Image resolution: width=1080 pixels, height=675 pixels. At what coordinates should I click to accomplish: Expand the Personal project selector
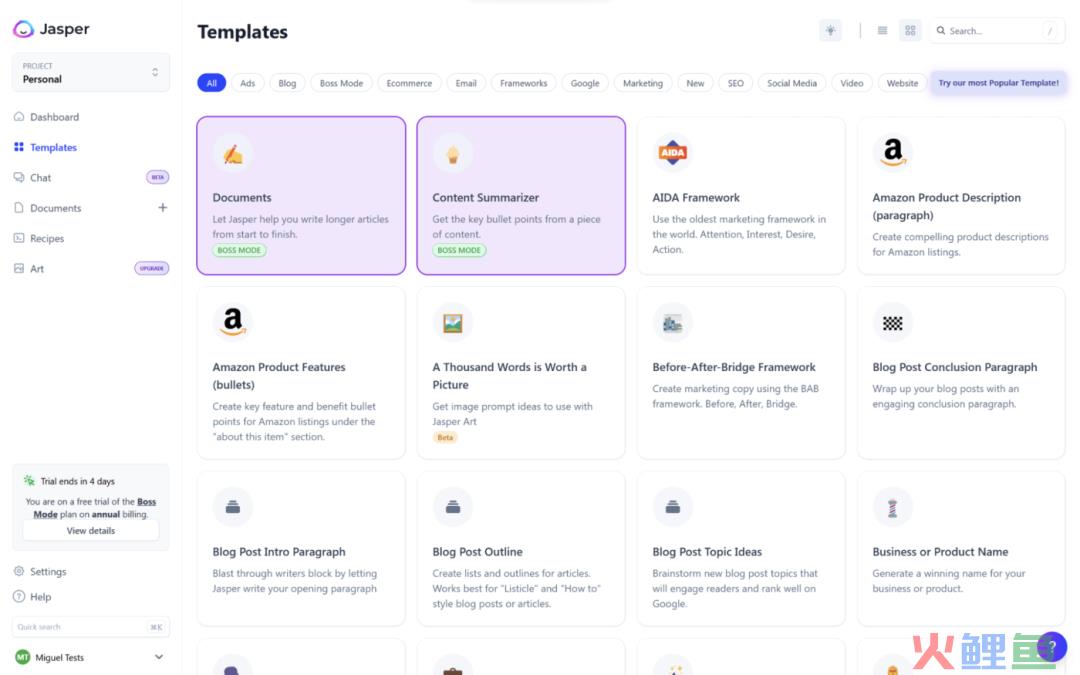[x=90, y=72]
